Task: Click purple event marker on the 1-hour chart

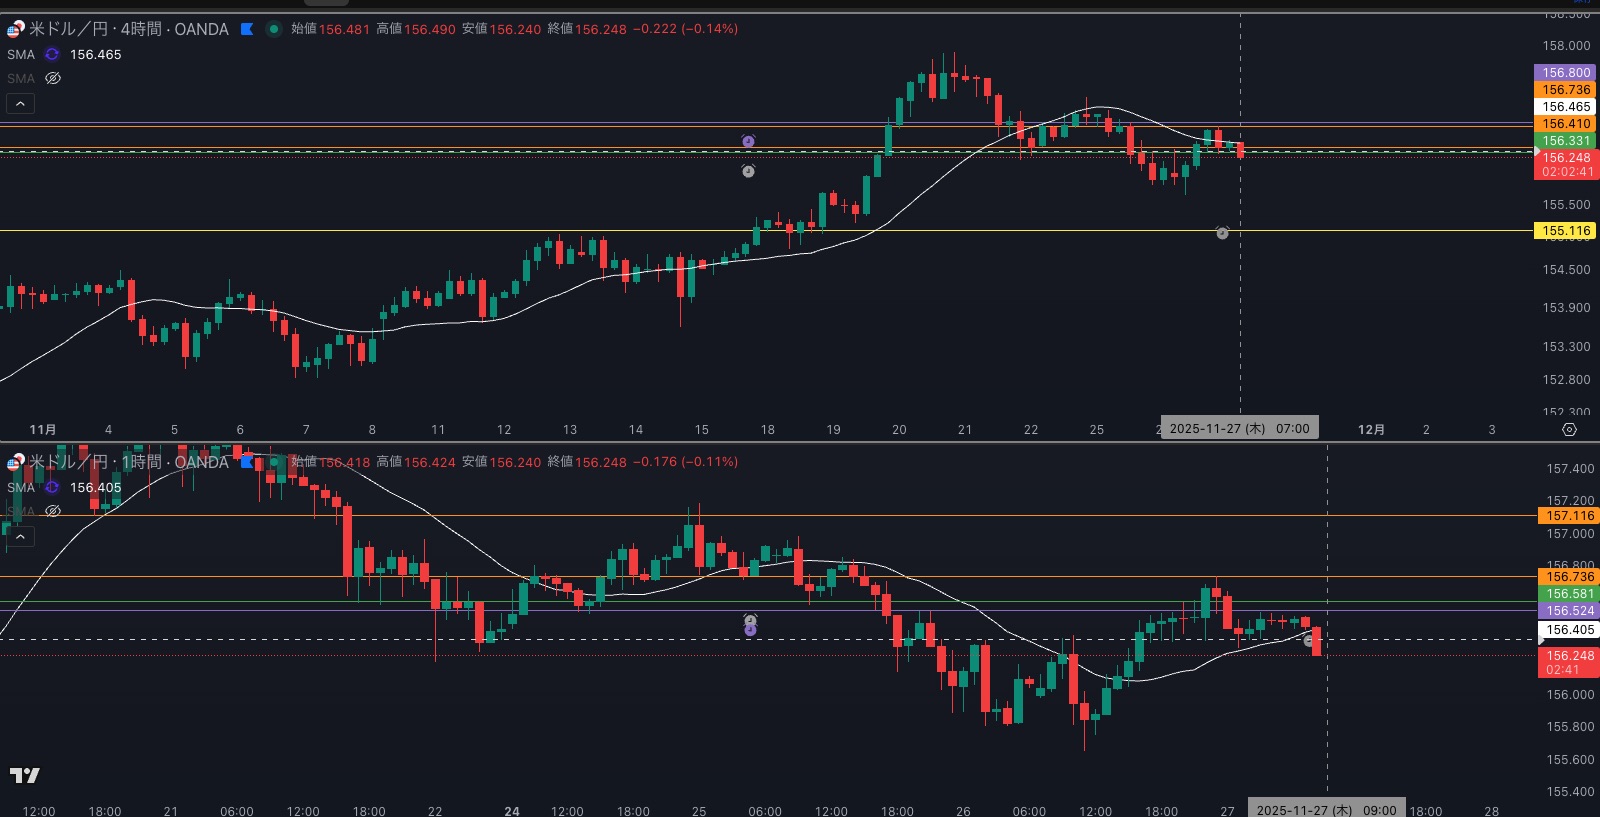Action: pos(750,629)
